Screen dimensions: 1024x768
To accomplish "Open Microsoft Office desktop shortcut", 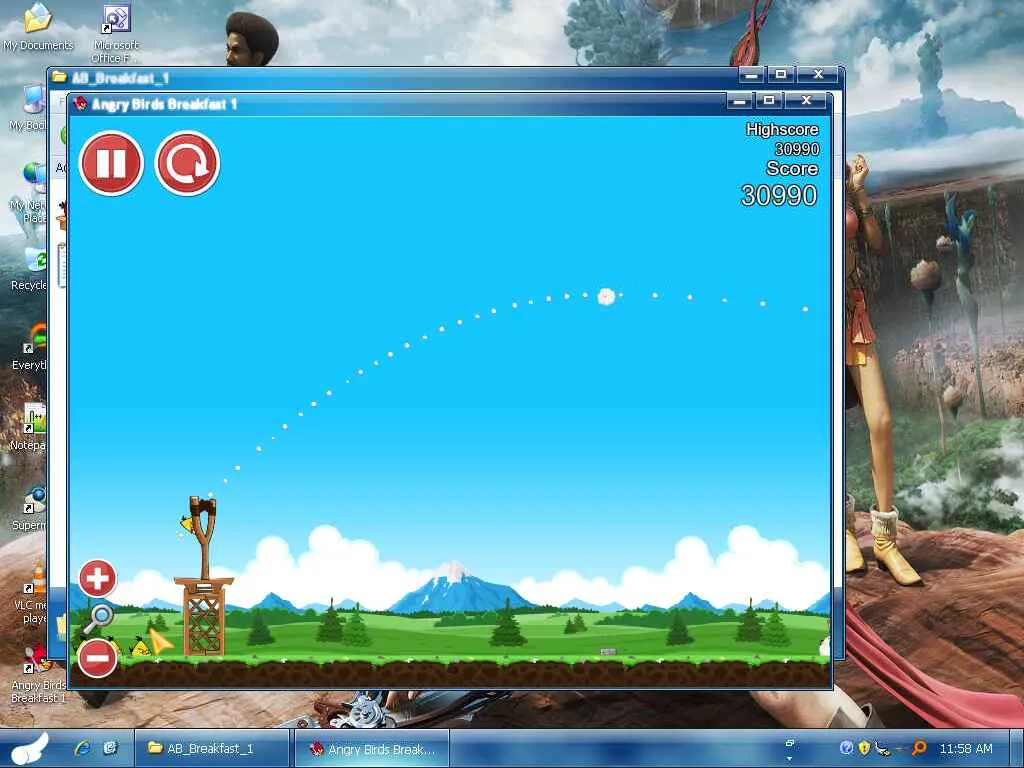I will coord(116,33).
